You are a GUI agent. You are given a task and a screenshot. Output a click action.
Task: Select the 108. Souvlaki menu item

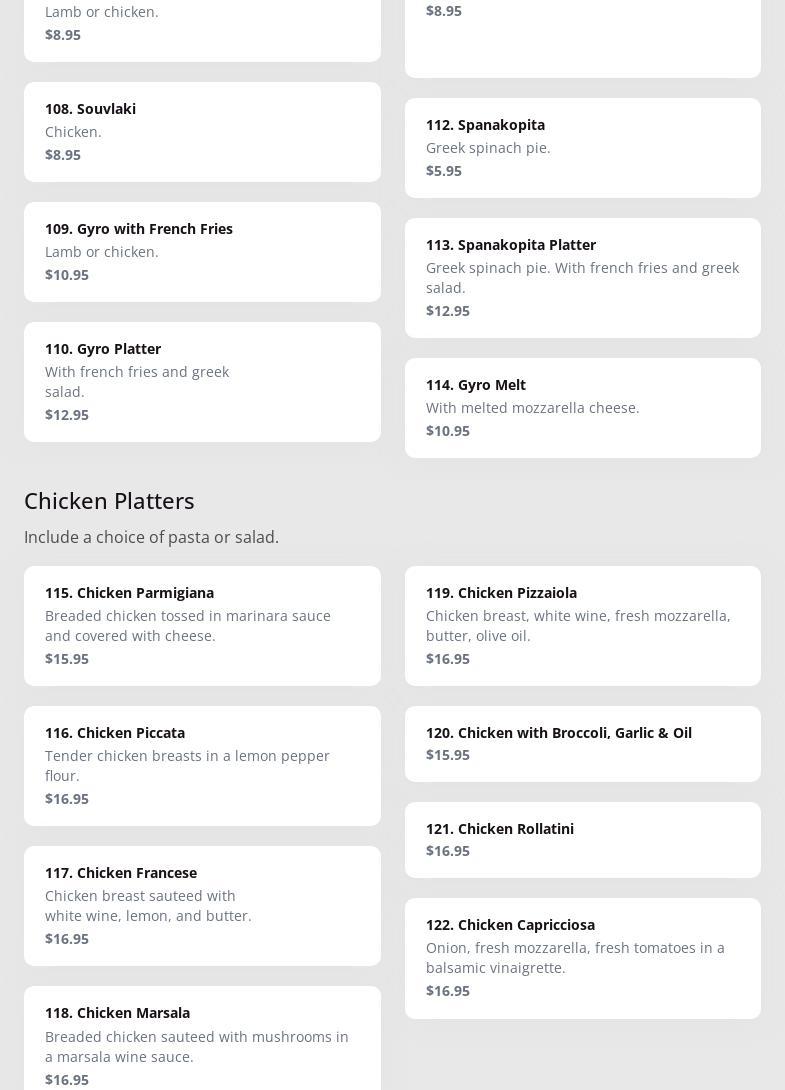coord(202,131)
